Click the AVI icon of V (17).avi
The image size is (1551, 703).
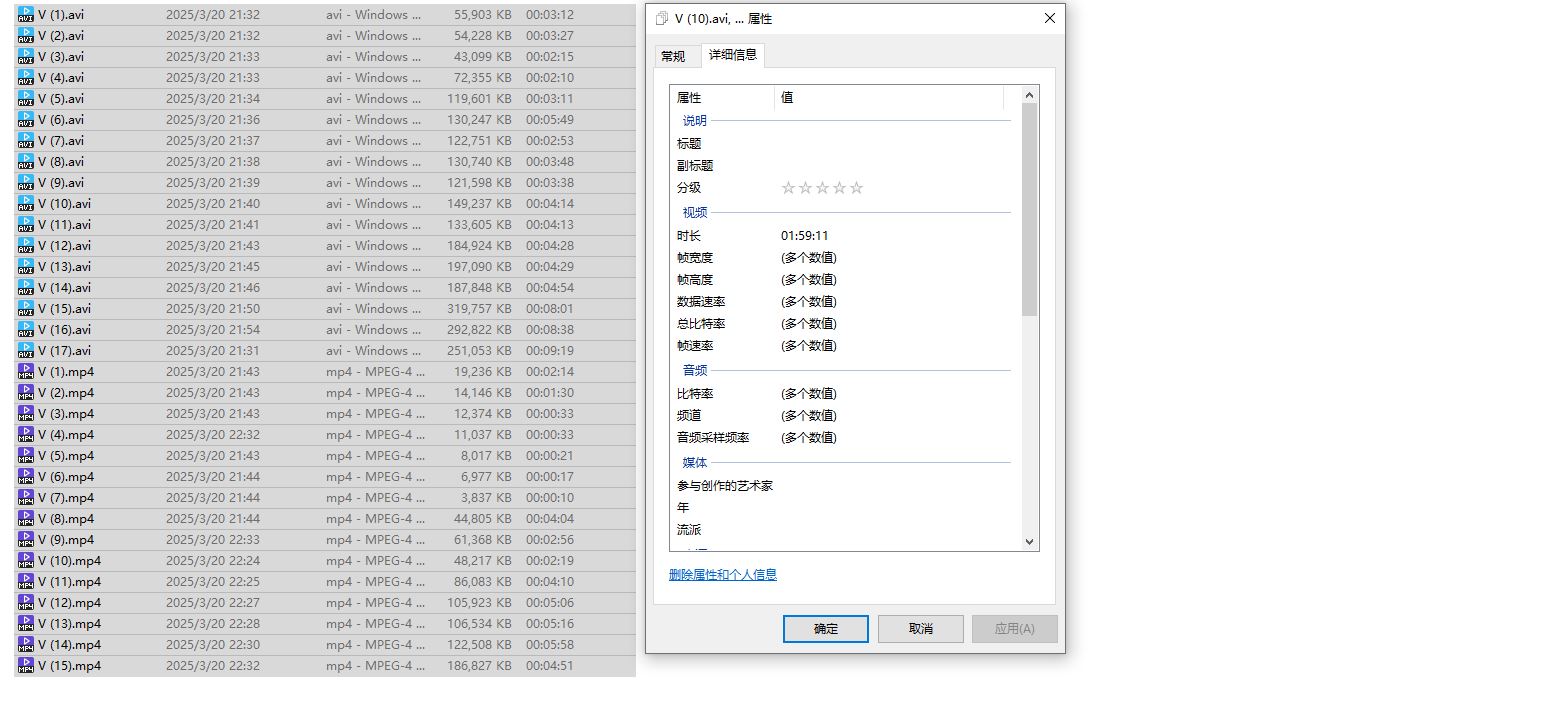(x=26, y=350)
